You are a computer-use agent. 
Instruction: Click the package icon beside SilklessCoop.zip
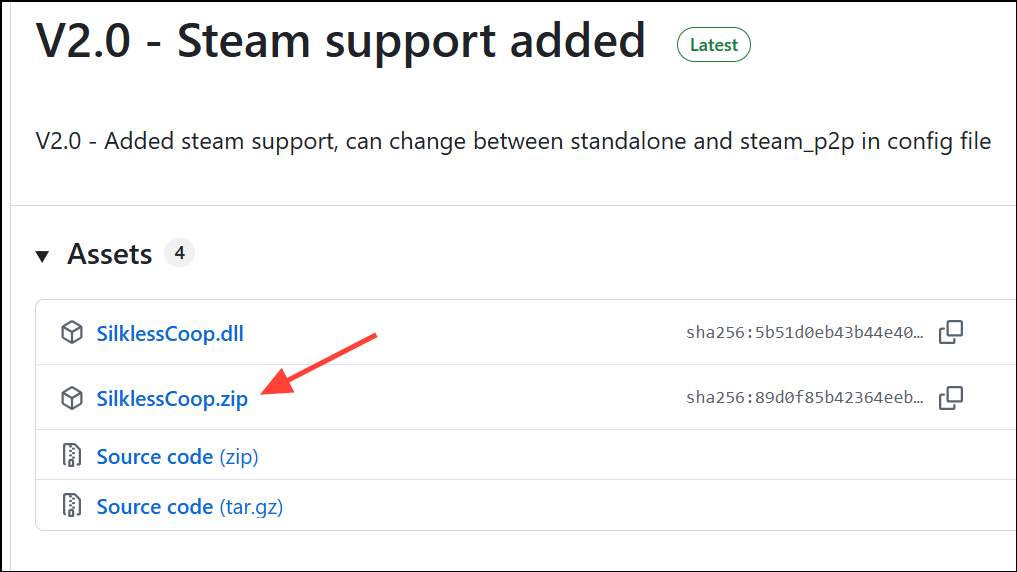tap(72, 398)
